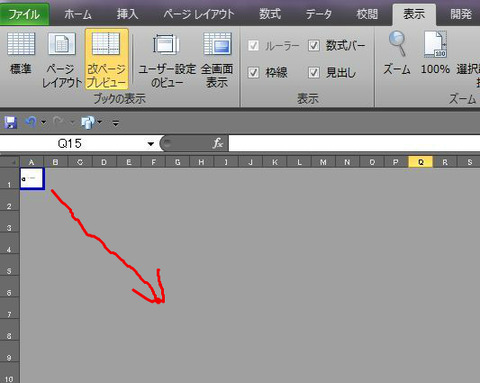Click the Redo arrow icon
Viewport: 480px width, 383px height.
click(x=58, y=122)
